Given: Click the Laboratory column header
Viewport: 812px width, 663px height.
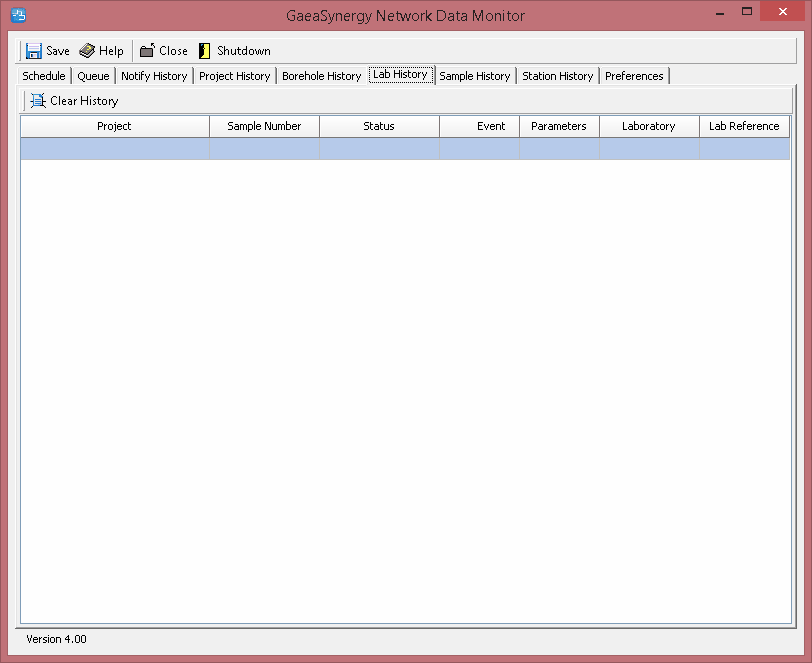Looking at the screenshot, I should [649, 126].
